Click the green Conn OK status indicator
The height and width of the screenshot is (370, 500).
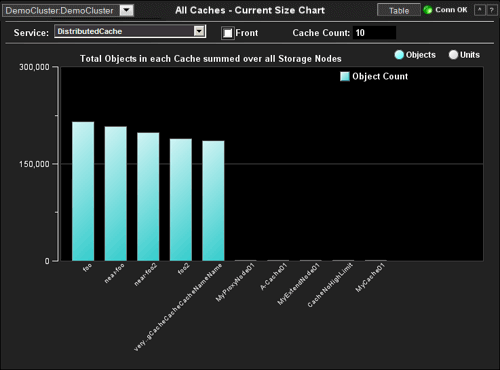tap(427, 10)
